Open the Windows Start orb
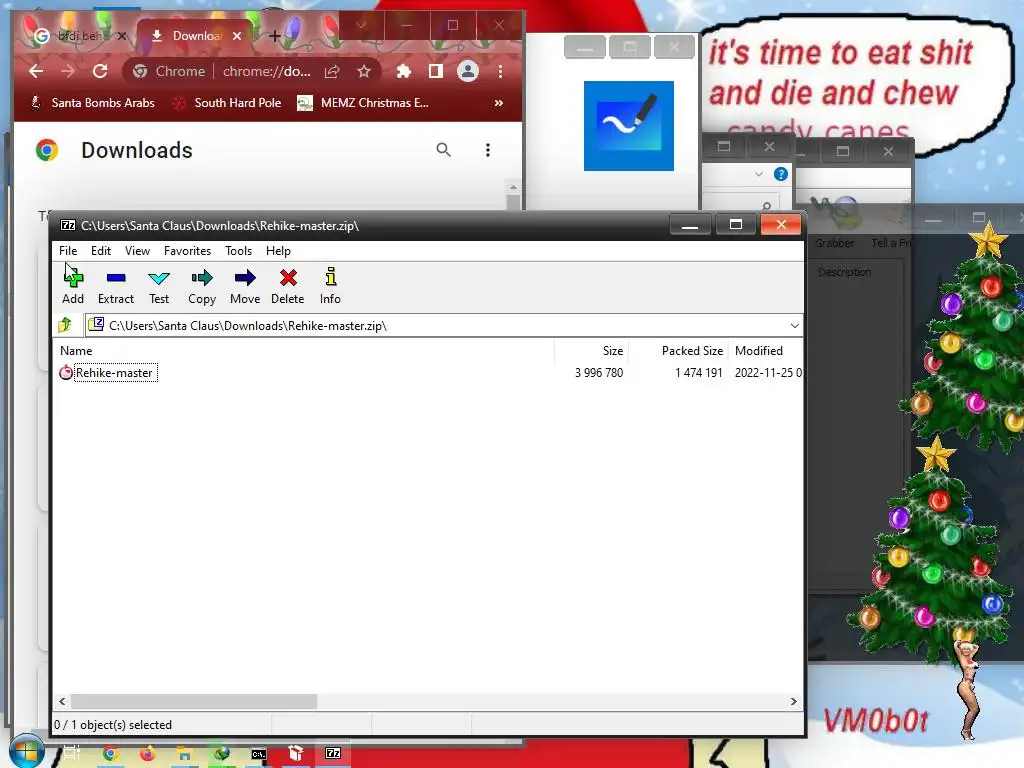The width and height of the screenshot is (1024, 768). click(25, 752)
